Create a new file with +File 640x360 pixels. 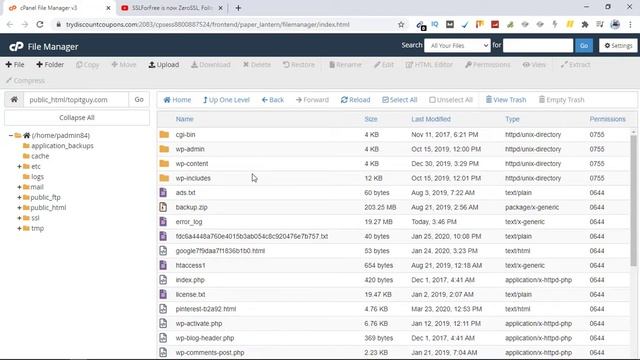(x=15, y=64)
